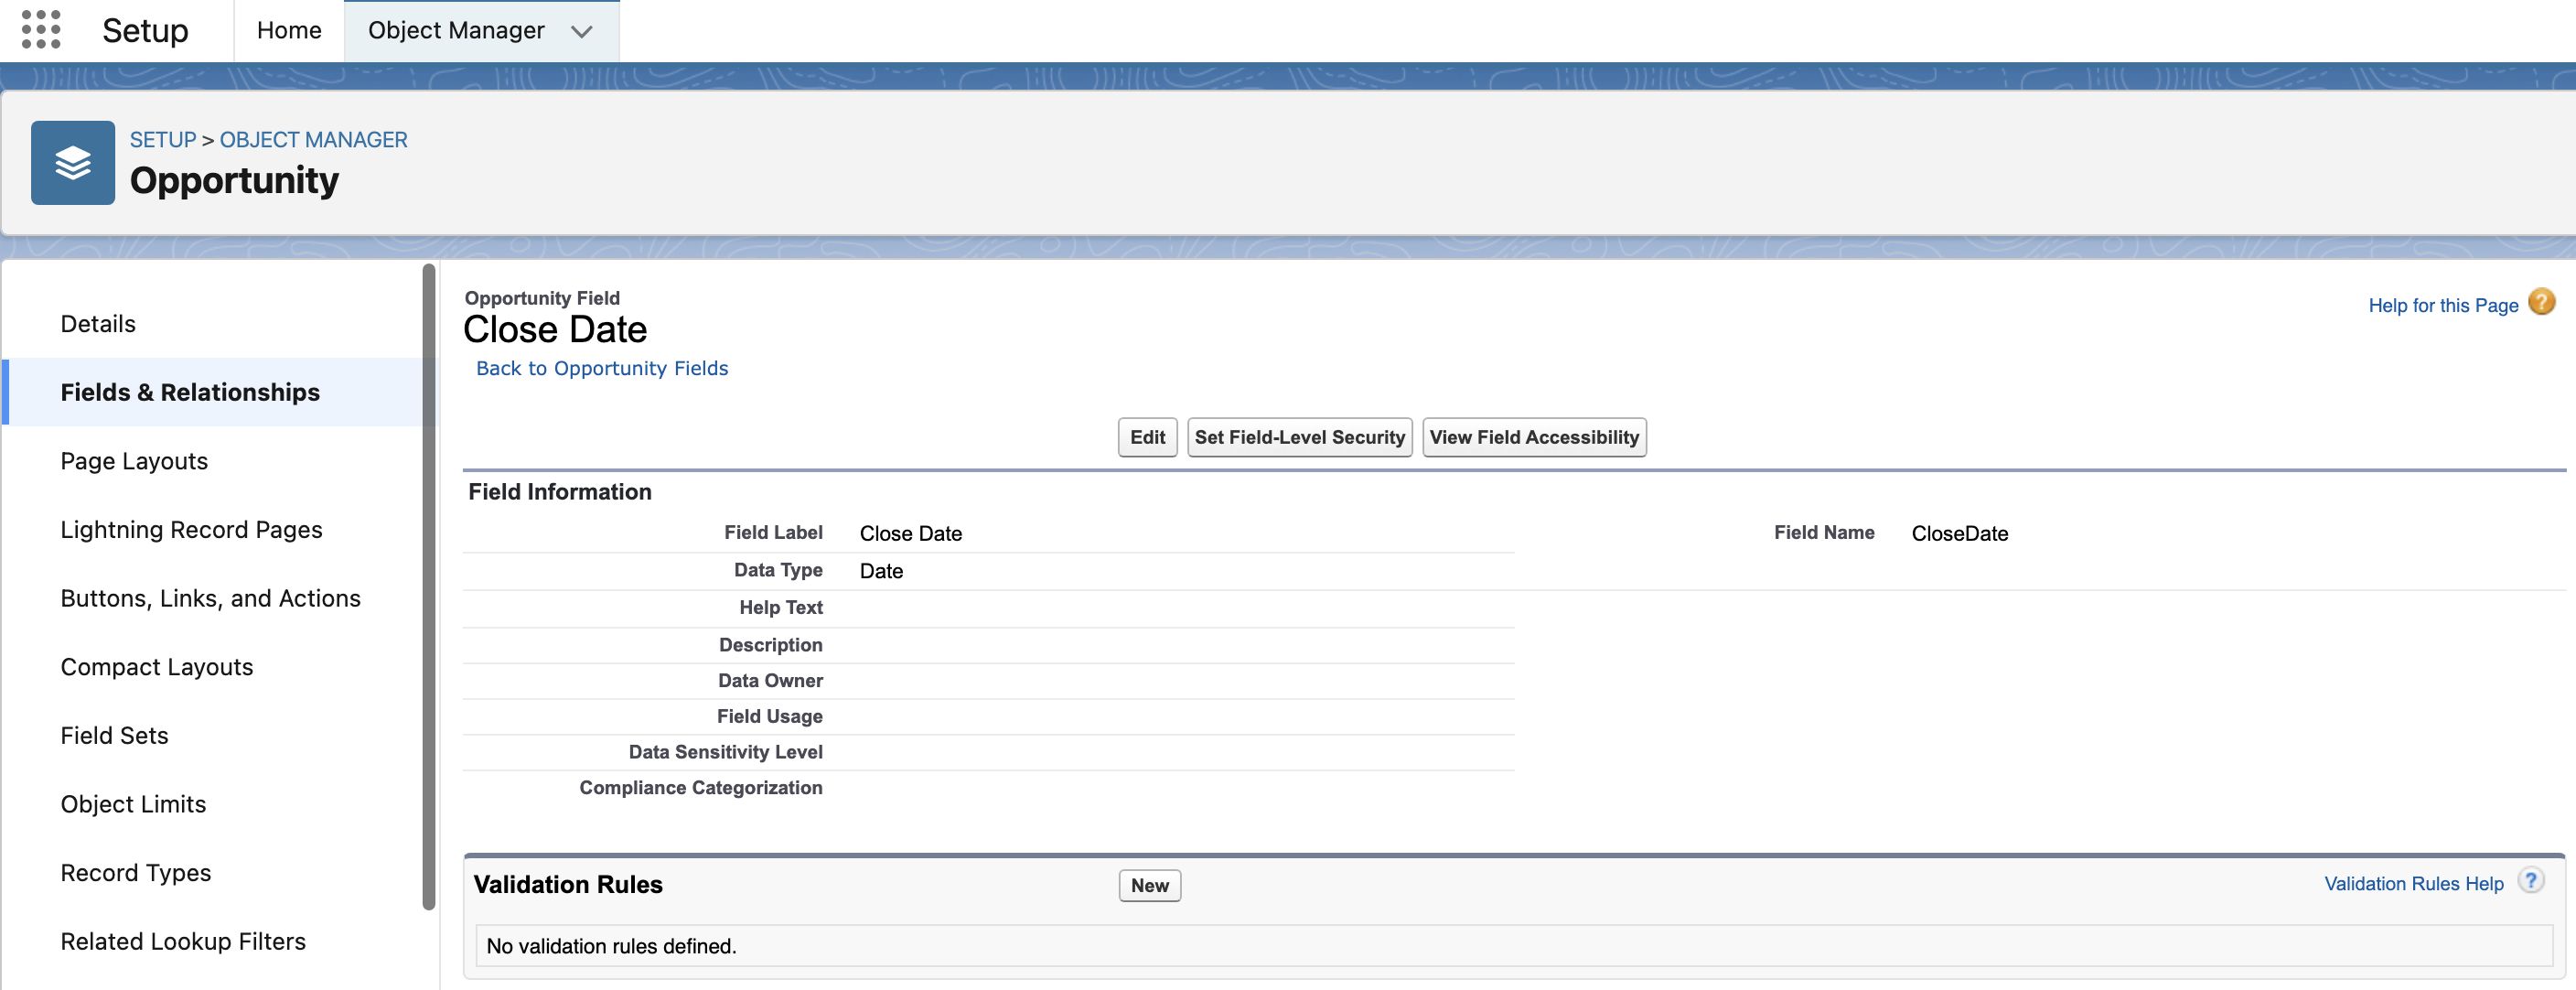Click the SETUP breadcrumb link
This screenshot has width=2576, height=990.
[163, 140]
